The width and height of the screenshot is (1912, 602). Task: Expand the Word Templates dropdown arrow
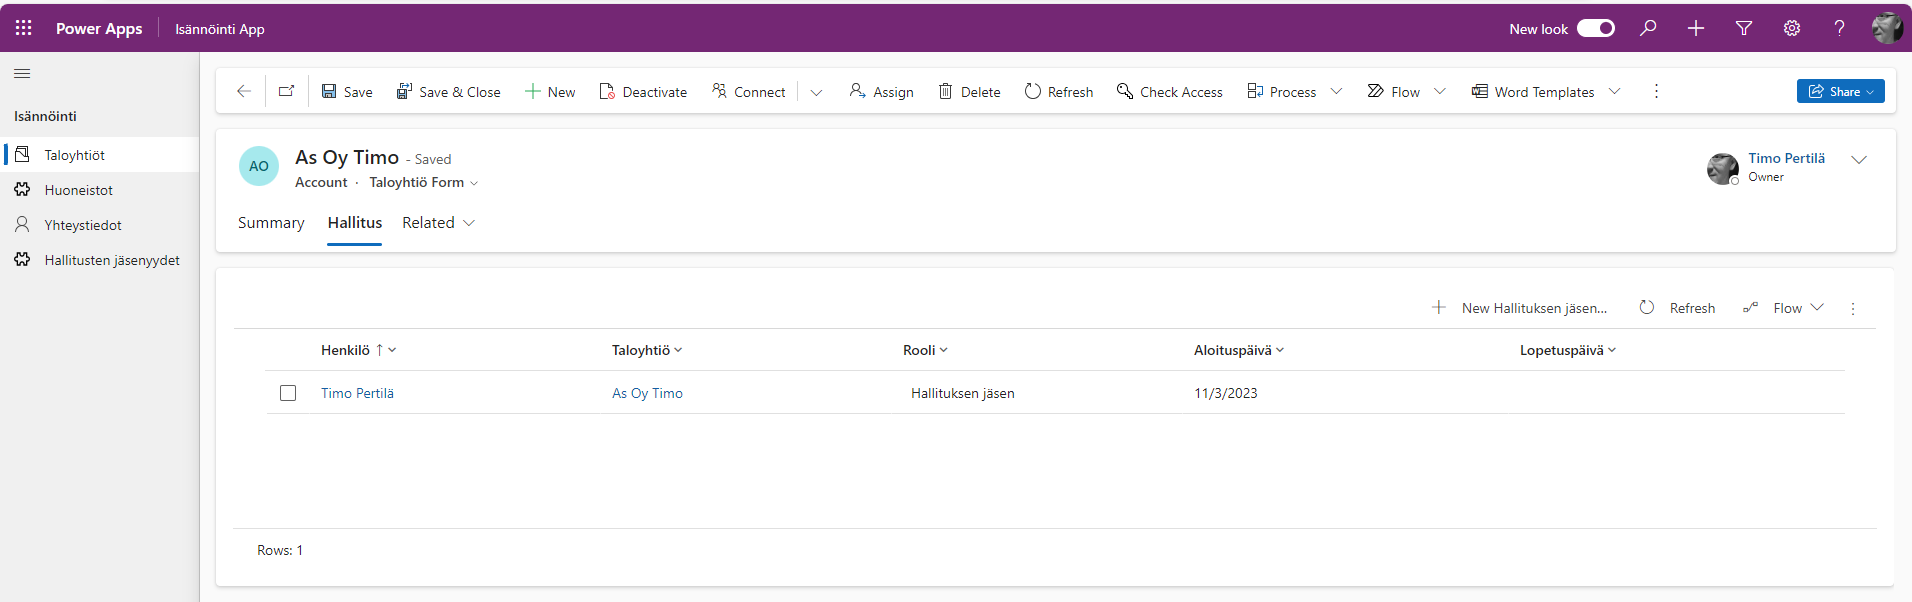(1614, 91)
